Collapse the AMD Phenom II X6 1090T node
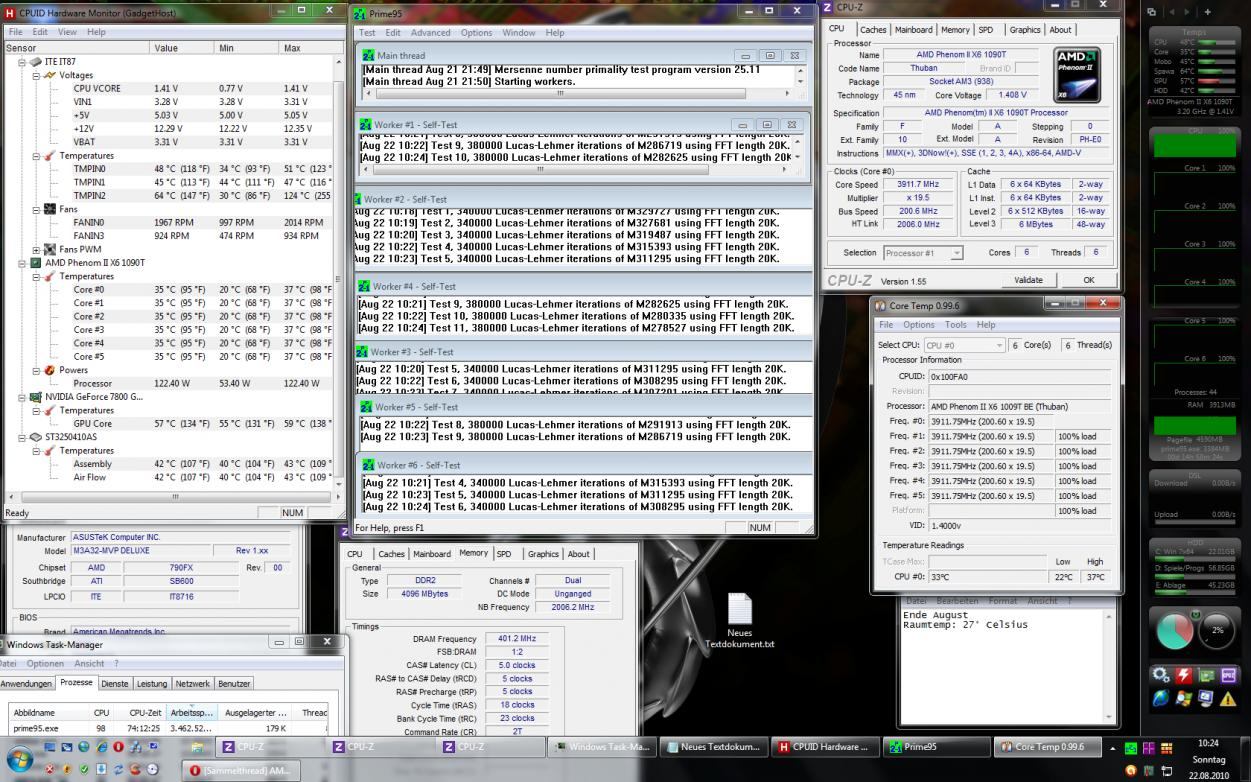This screenshot has width=1251, height=782. 23,263
